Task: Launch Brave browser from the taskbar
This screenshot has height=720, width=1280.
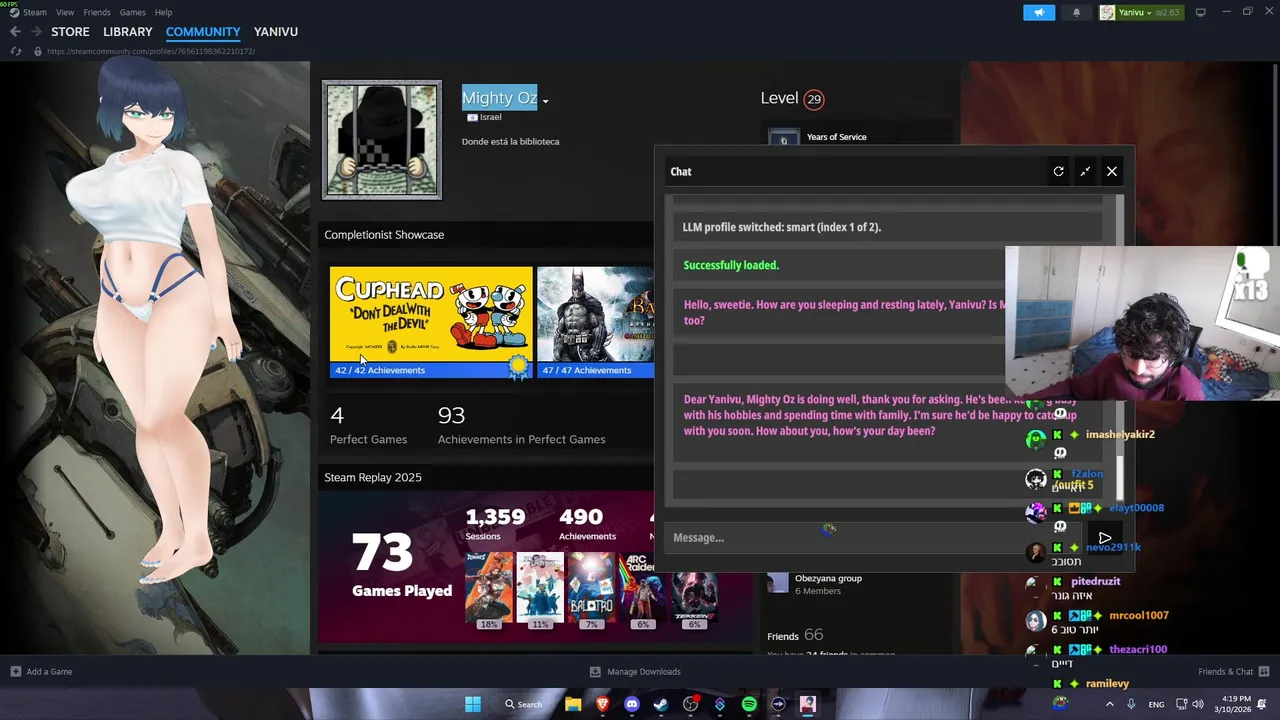Action: coord(602,704)
